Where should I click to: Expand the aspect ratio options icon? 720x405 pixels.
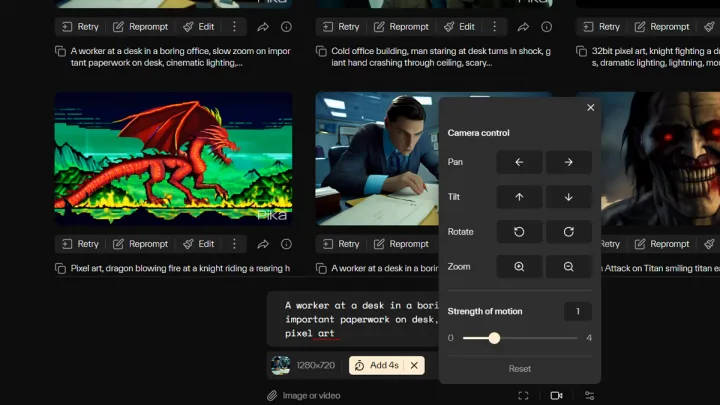tap(523, 395)
